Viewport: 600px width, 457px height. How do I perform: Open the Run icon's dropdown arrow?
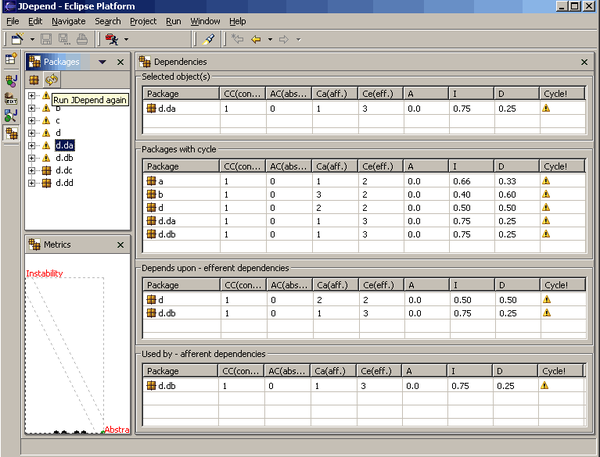point(126,39)
